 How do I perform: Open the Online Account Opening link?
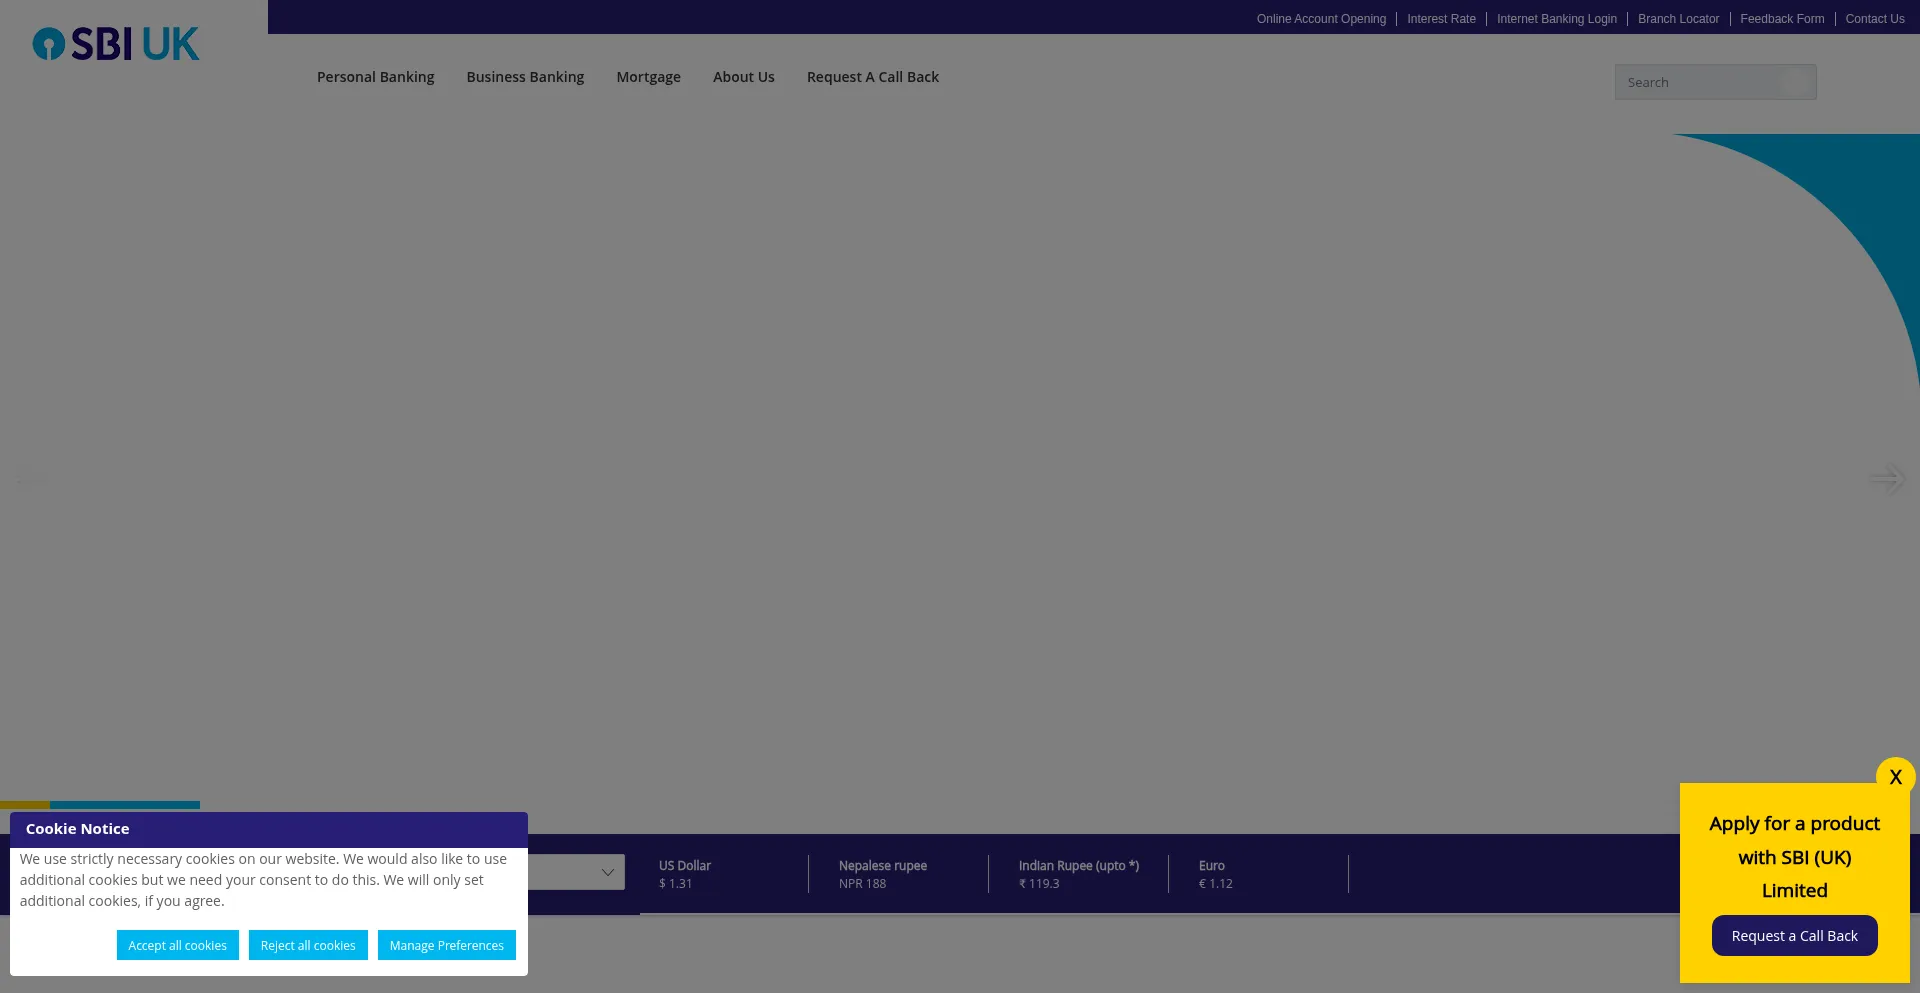coord(1320,19)
